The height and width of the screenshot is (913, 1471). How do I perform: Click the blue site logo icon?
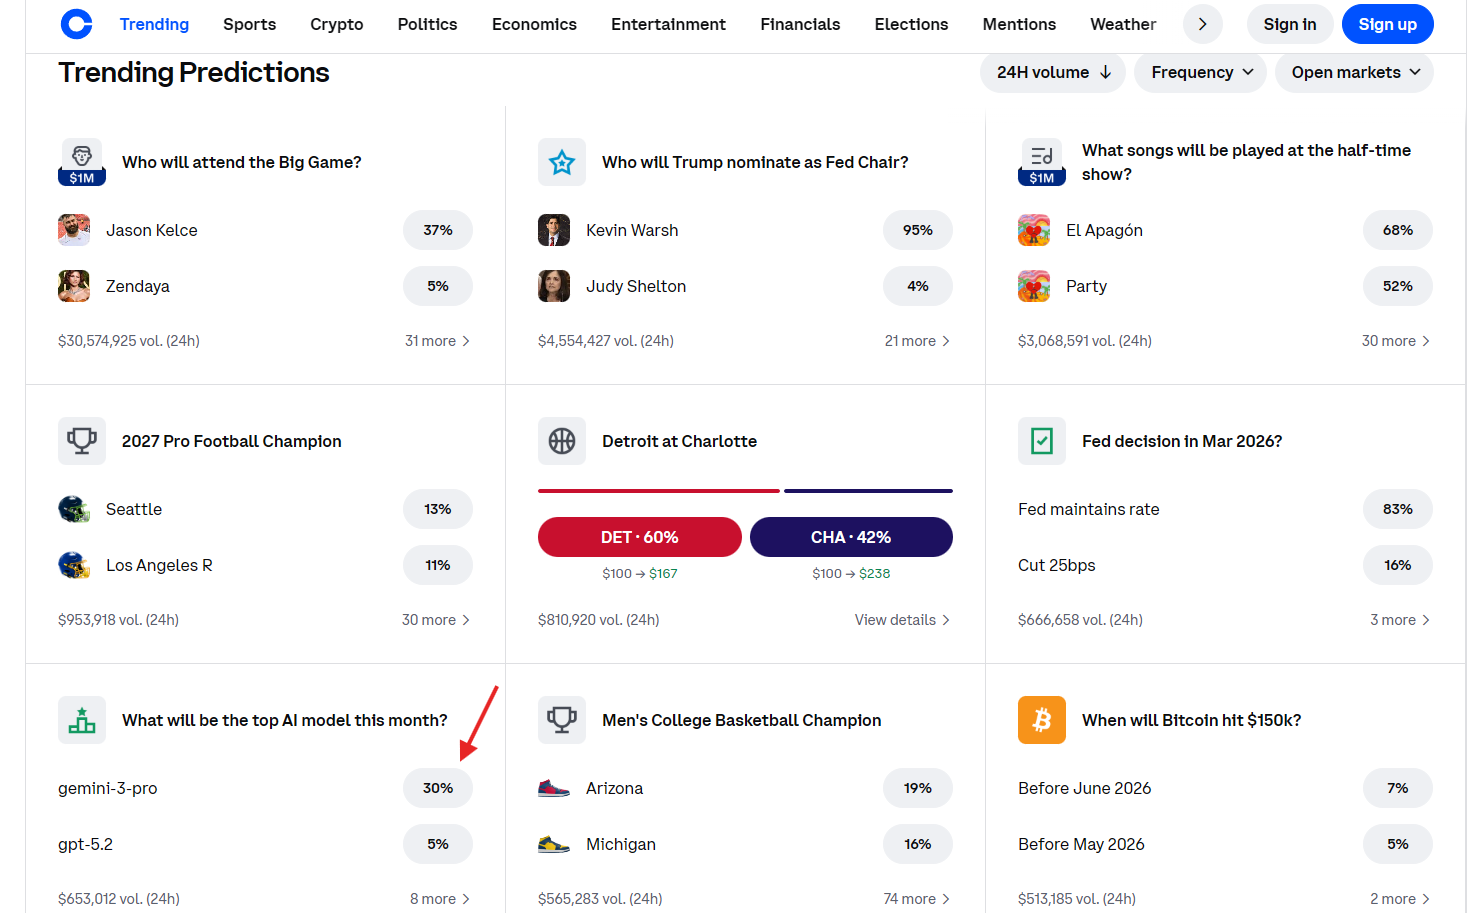tap(76, 24)
